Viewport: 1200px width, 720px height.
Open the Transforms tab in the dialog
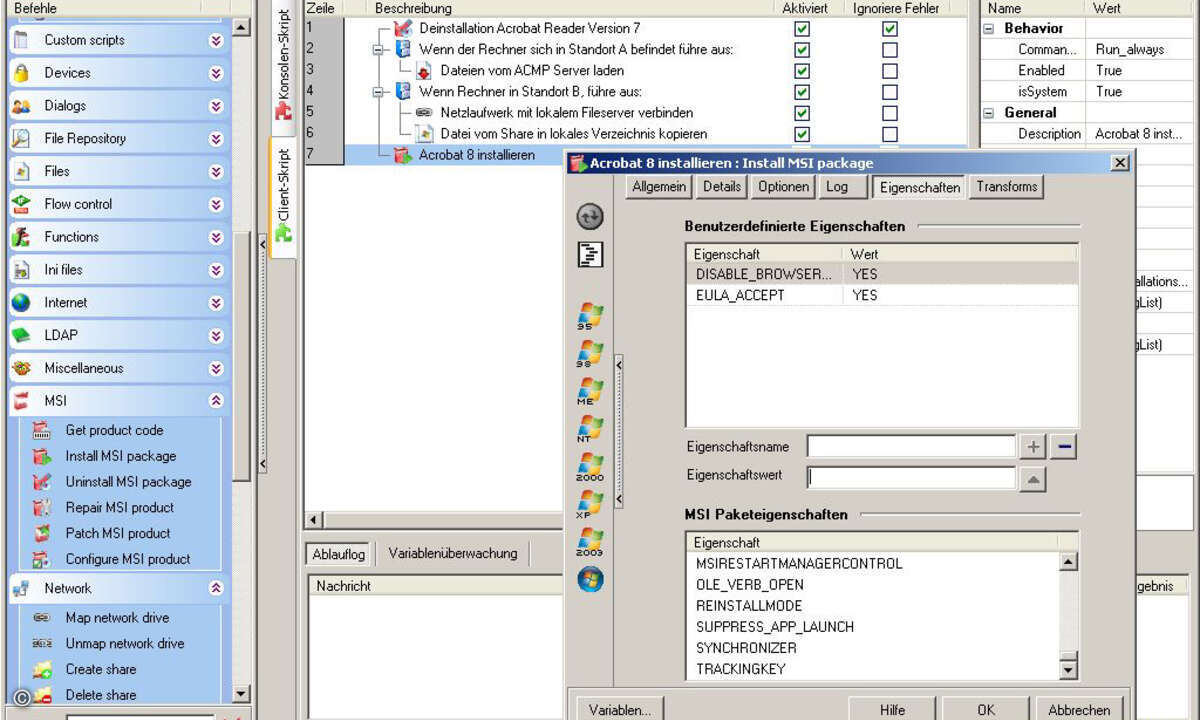(1007, 186)
